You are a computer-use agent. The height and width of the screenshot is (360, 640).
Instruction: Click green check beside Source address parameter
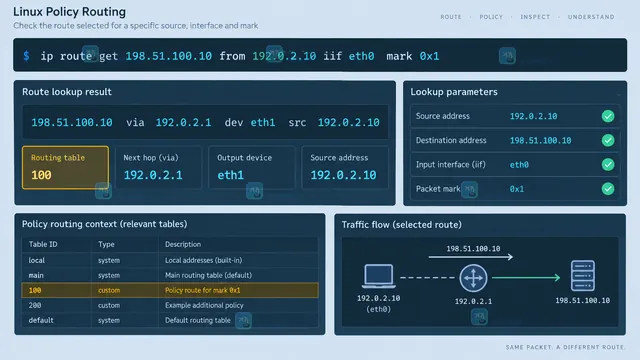(608, 116)
